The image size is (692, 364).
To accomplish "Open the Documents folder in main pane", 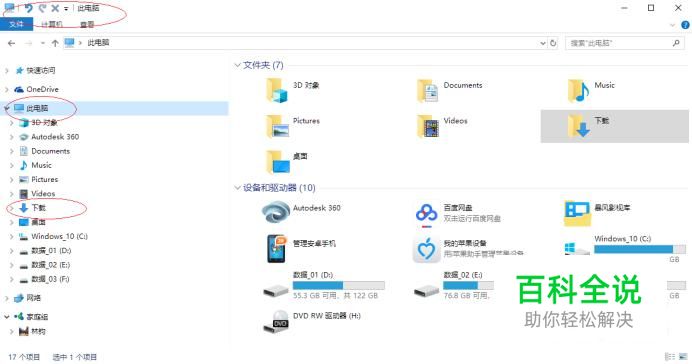I will tap(428, 90).
